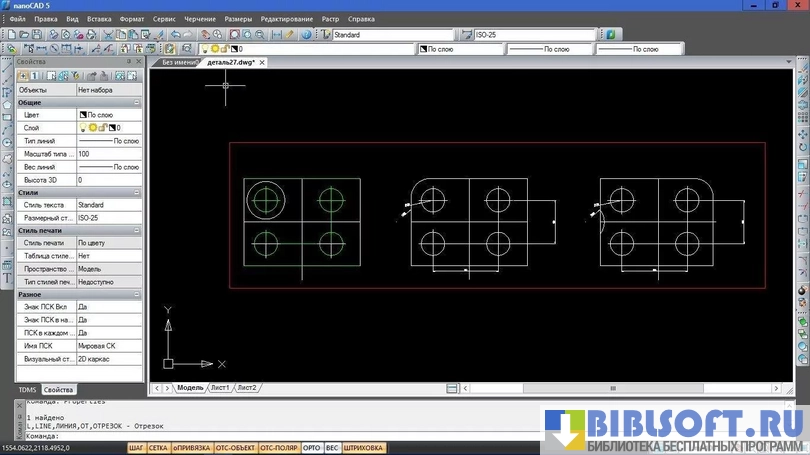Click the Pan hand icon
This screenshot has width=810, height=455.
click(205, 34)
